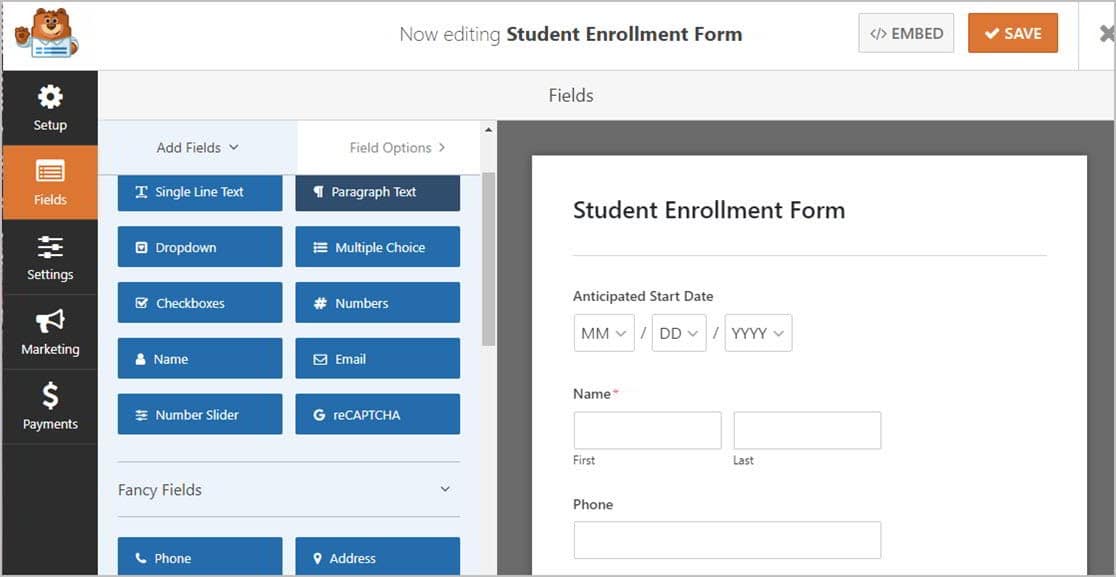This screenshot has width=1116, height=577.
Task: Add a Checkboxes field
Action: tap(199, 303)
